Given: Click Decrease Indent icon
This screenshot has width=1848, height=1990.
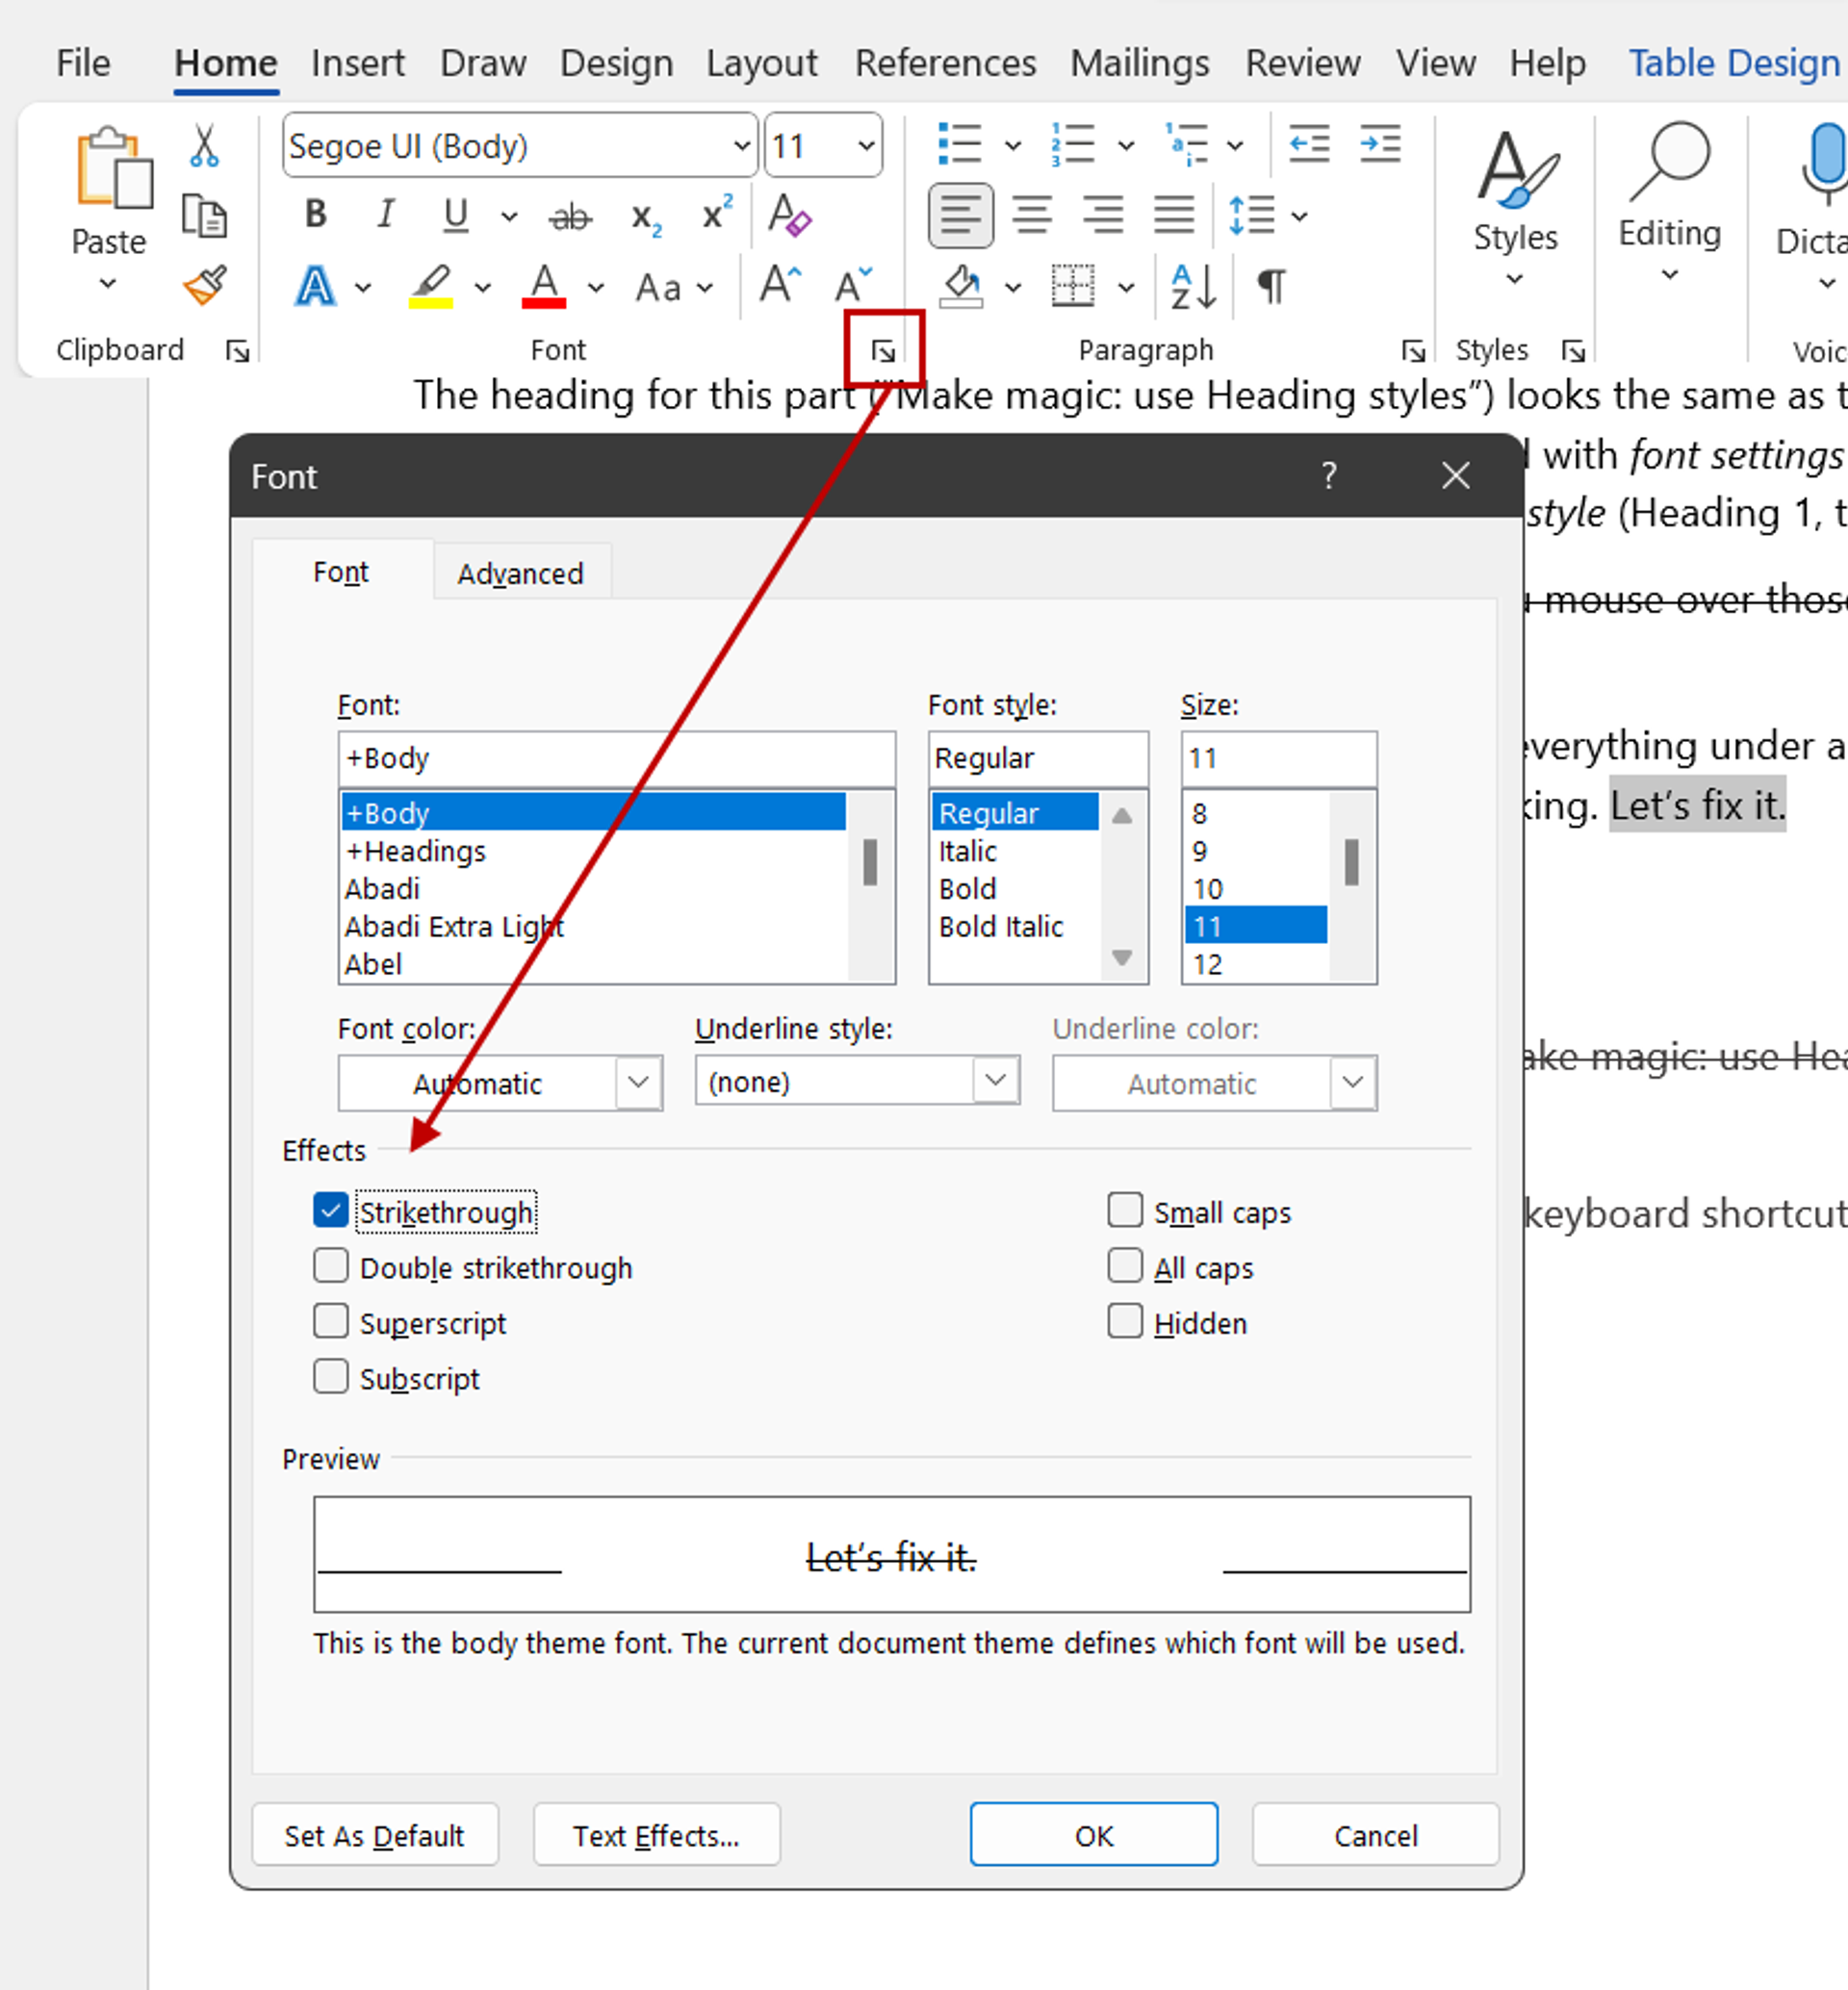Looking at the screenshot, I should tap(1309, 144).
